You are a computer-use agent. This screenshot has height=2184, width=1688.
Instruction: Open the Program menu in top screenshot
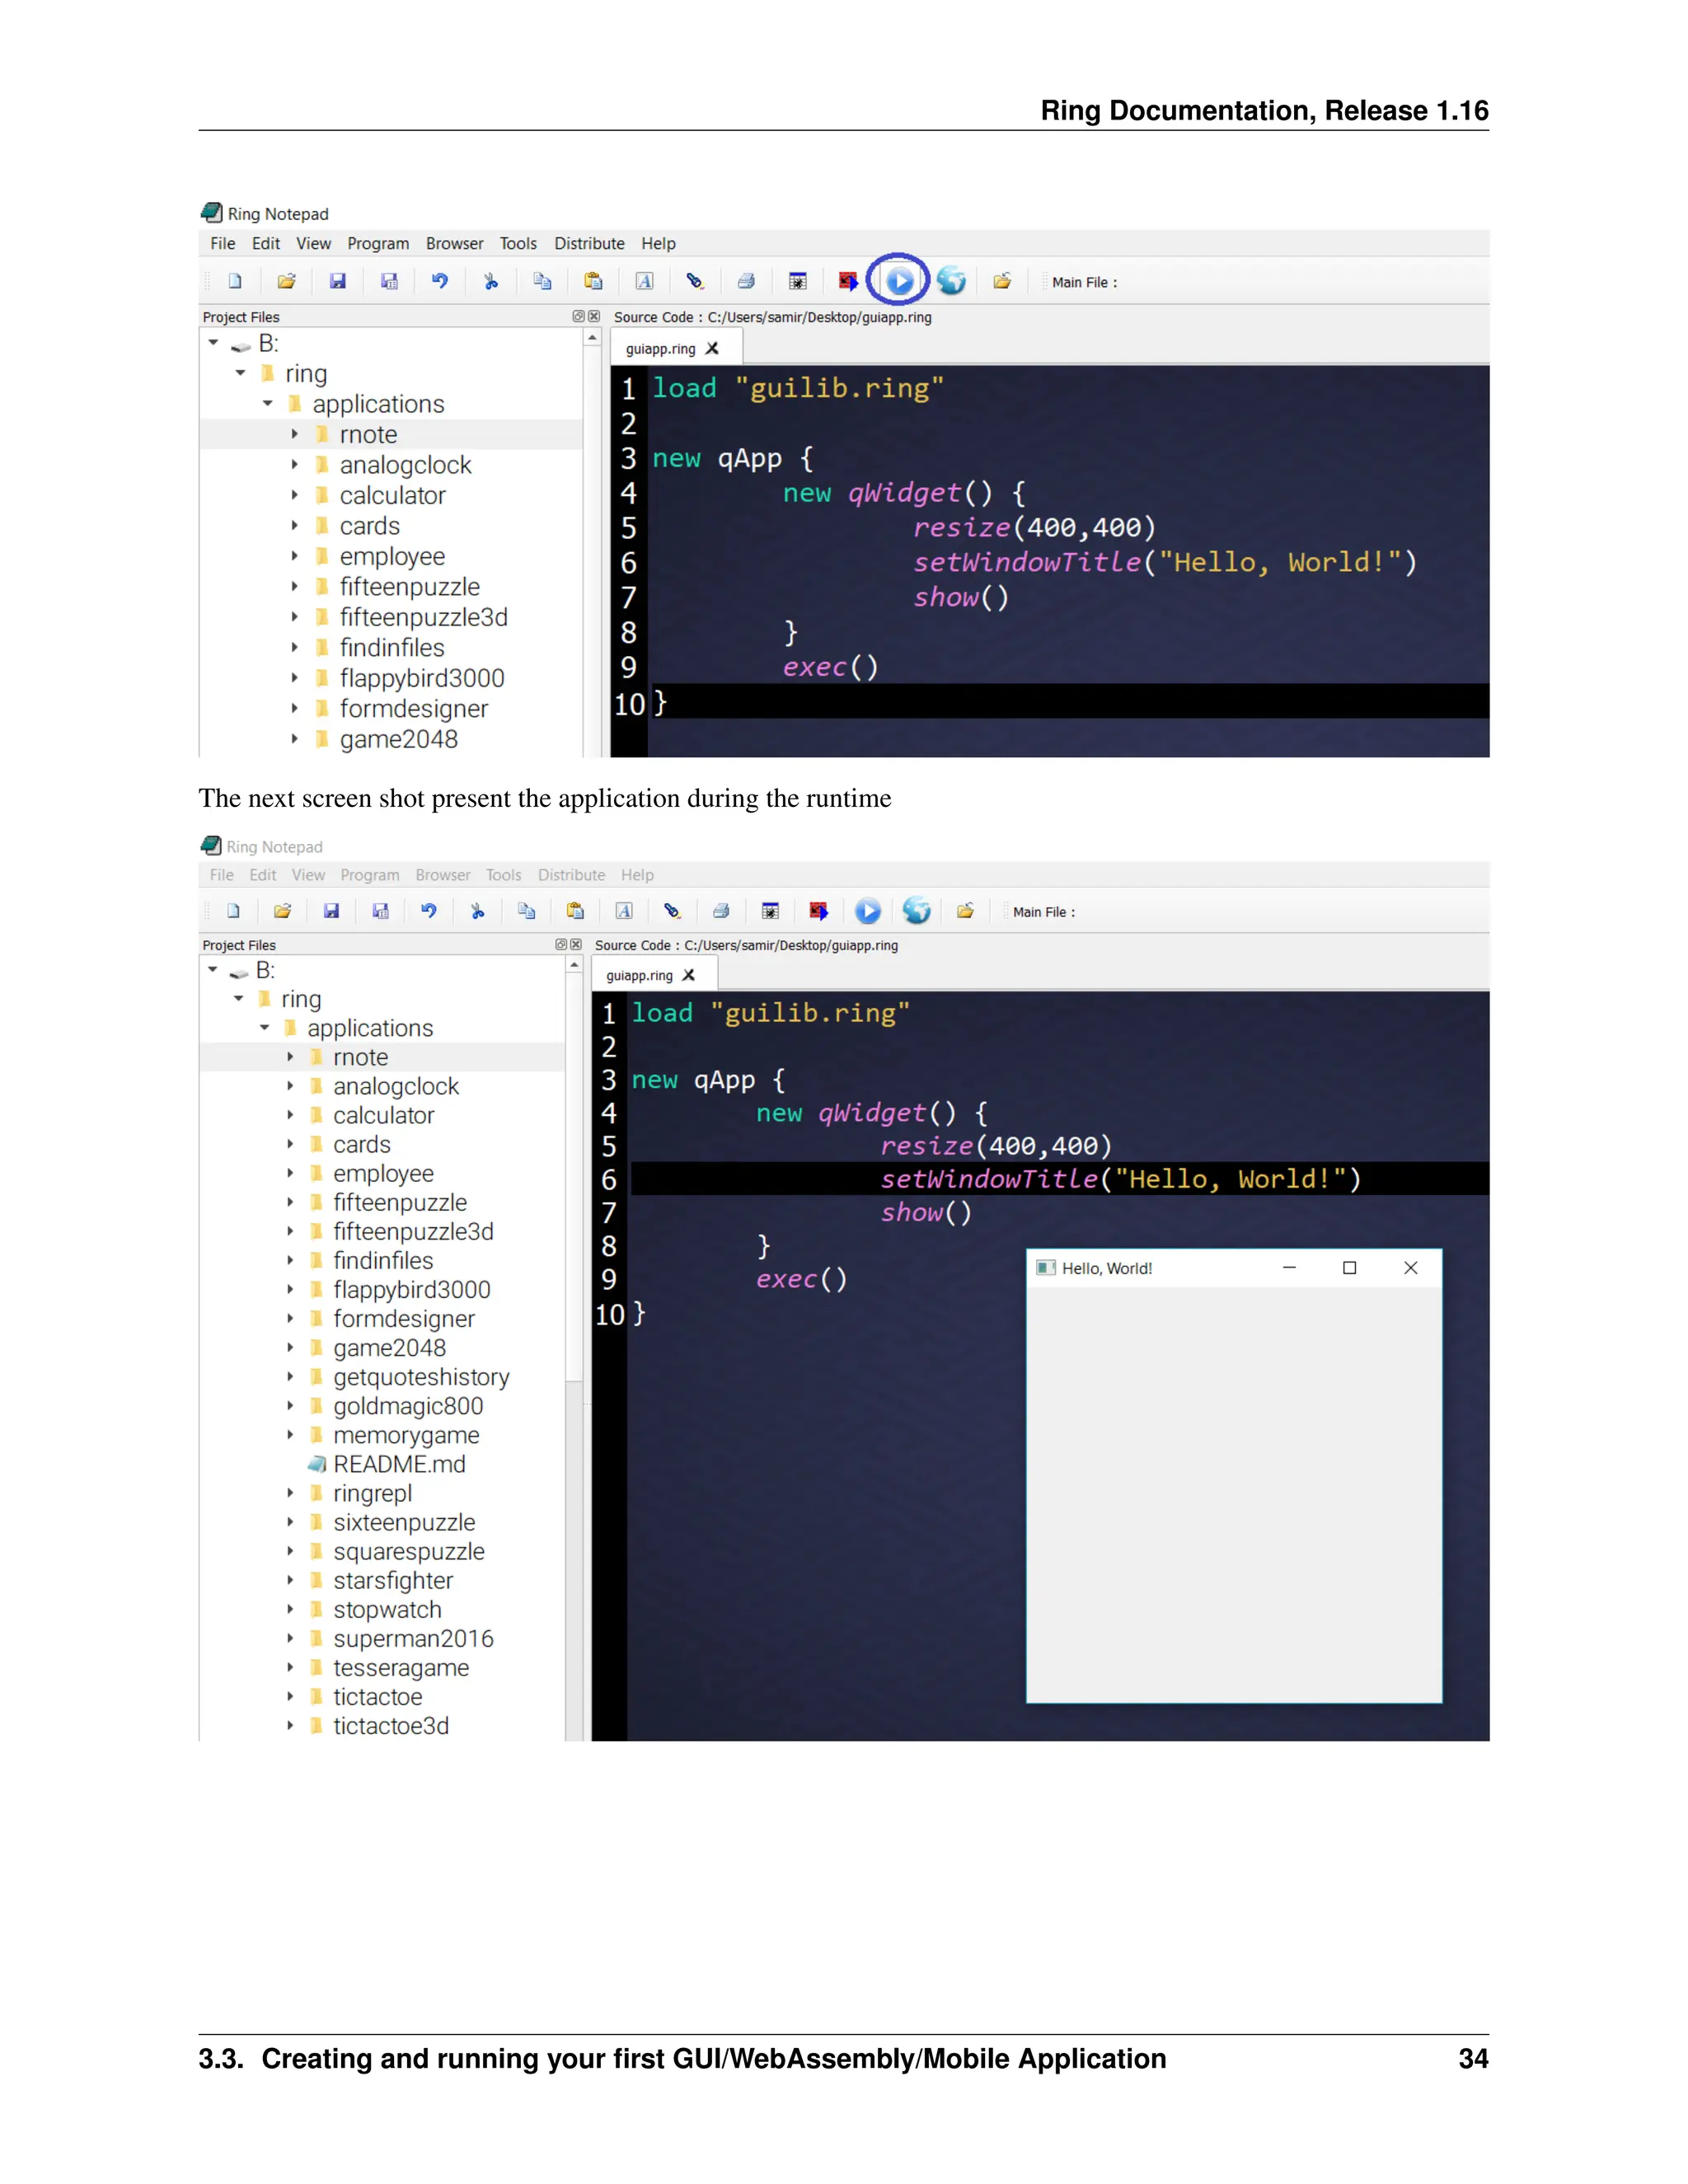[x=378, y=243]
